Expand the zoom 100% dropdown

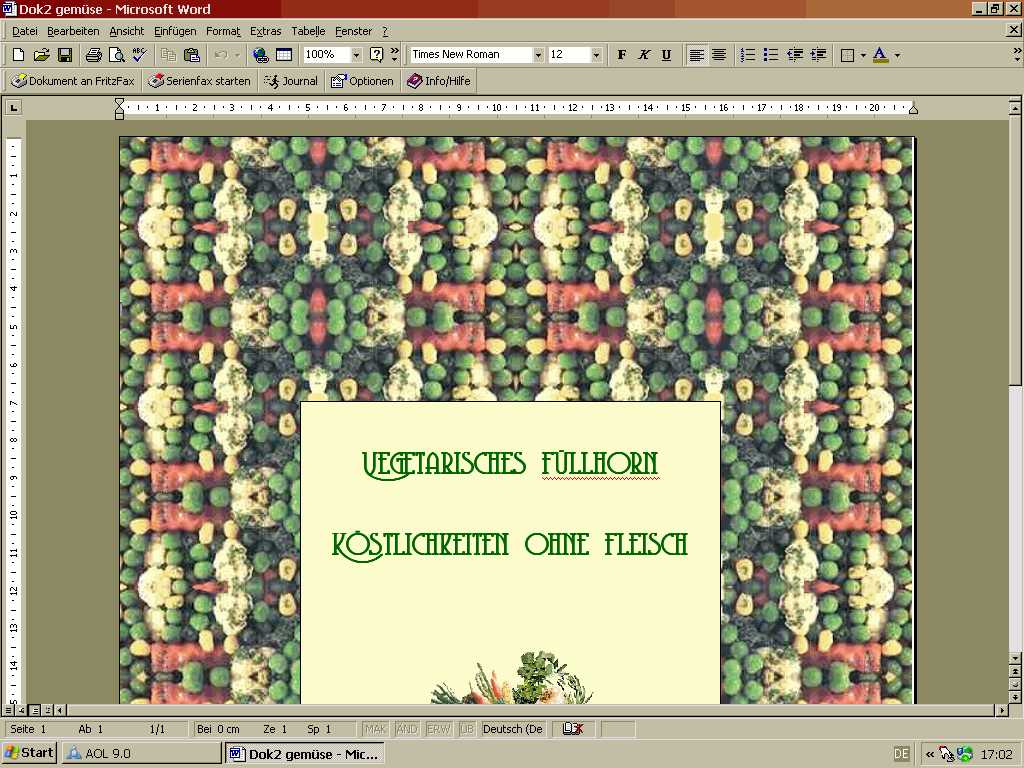click(x=356, y=55)
